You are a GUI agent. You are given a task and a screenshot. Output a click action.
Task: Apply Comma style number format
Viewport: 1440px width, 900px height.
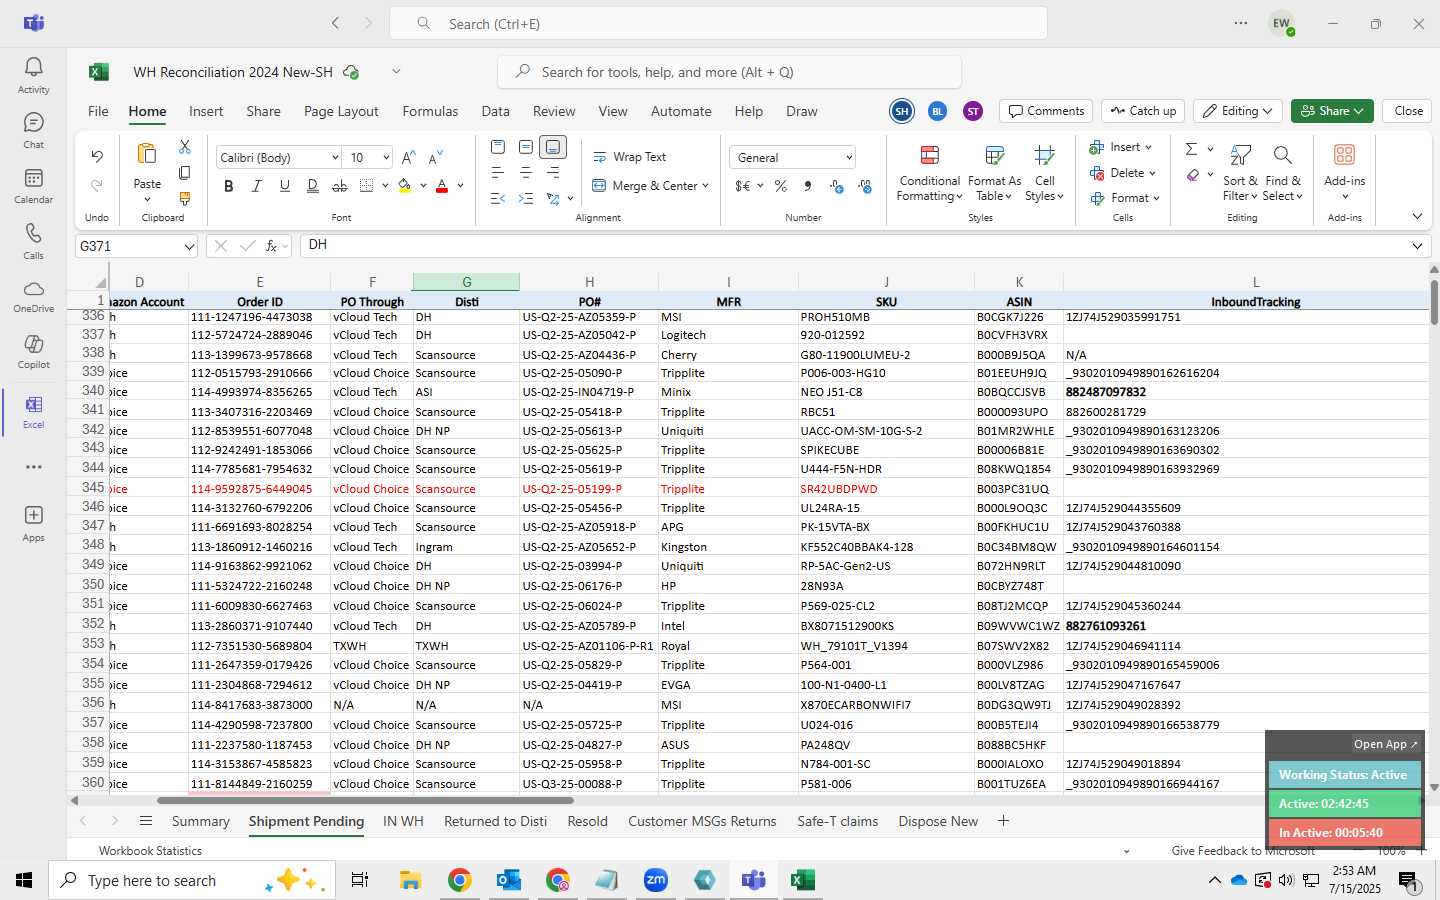pyautogui.click(x=808, y=186)
